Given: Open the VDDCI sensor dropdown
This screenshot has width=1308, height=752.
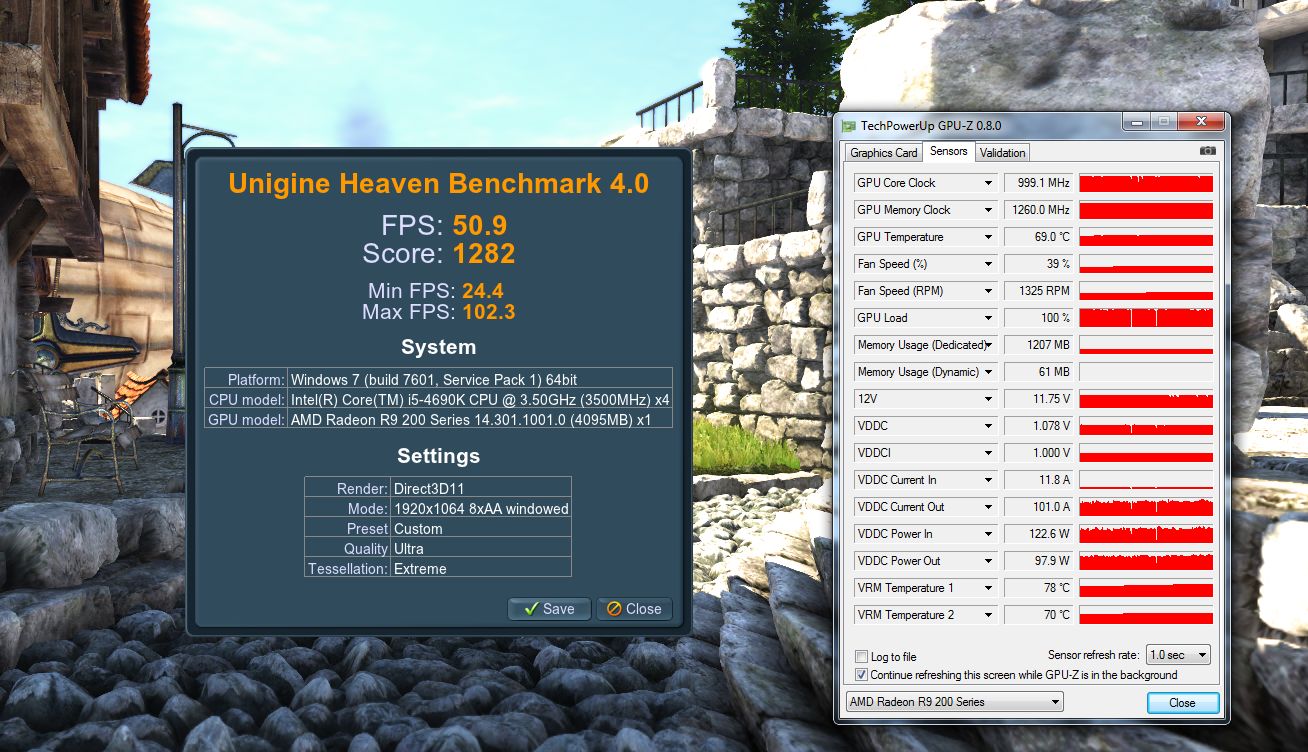Looking at the screenshot, I should click(x=989, y=453).
